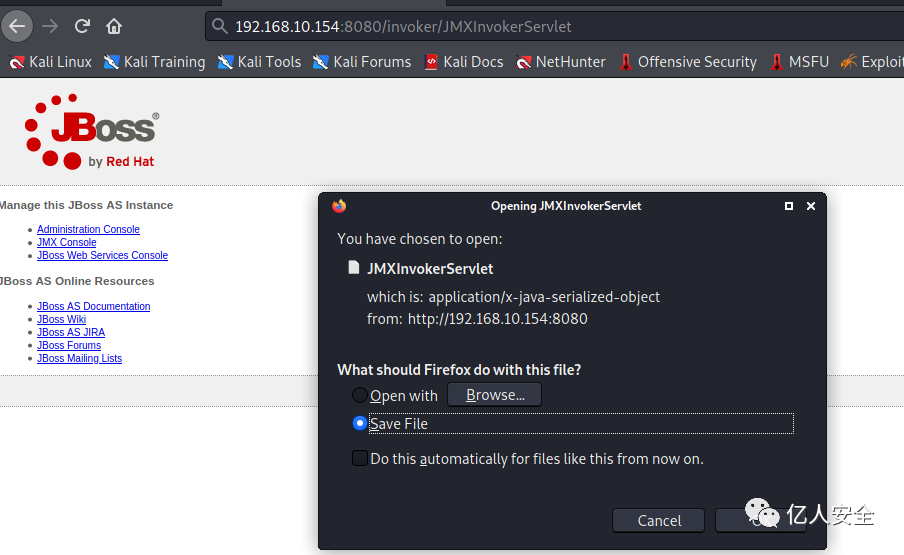Enable Do this automatically checkbox
The width and height of the screenshot is (904, 555).
[x=360, y=458]
